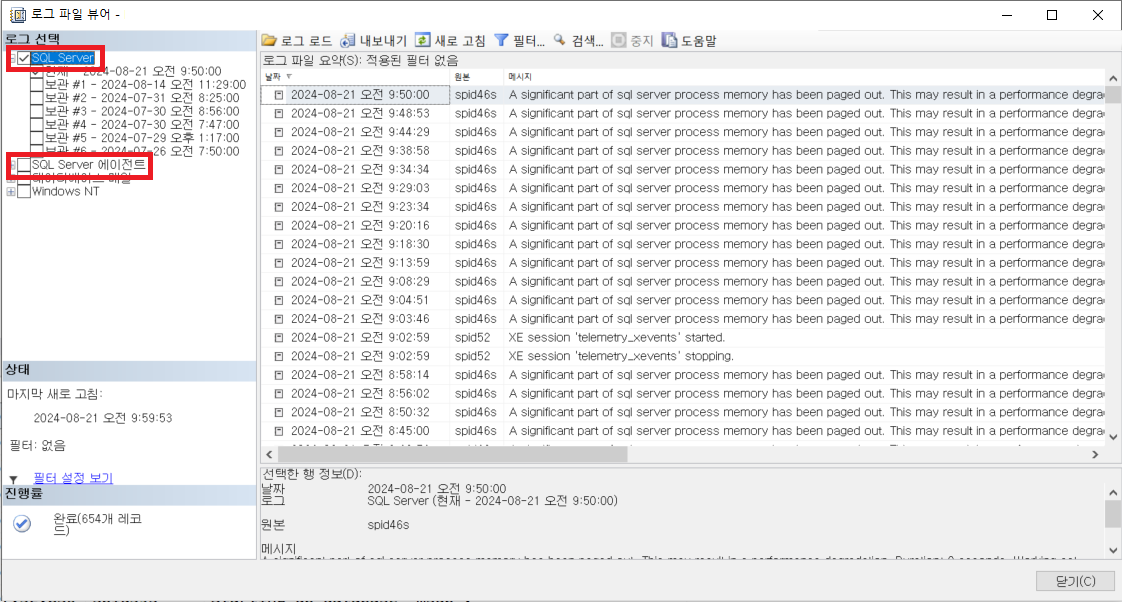This screenshot has height=602, width=1122.
Task: Click the row icon for 9:44:29 entry
Action: pos(279,132)
